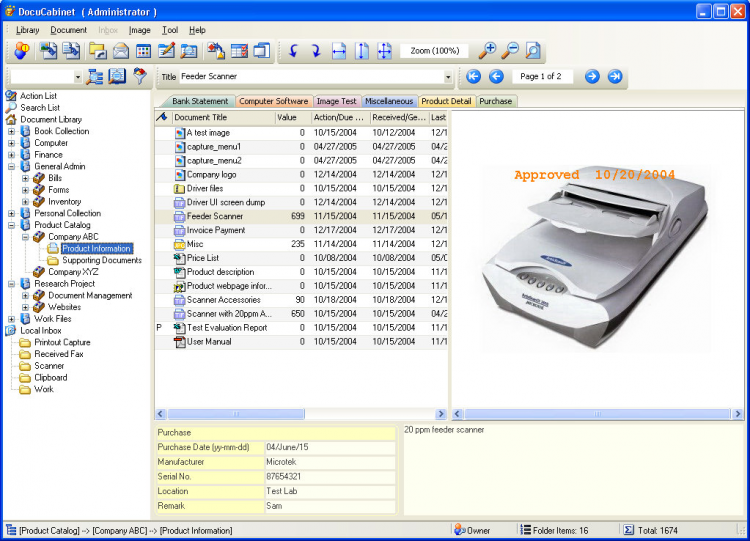Switch to the Purchase tab
This screenshot has width=750, height=541.
tap(496, 101)
